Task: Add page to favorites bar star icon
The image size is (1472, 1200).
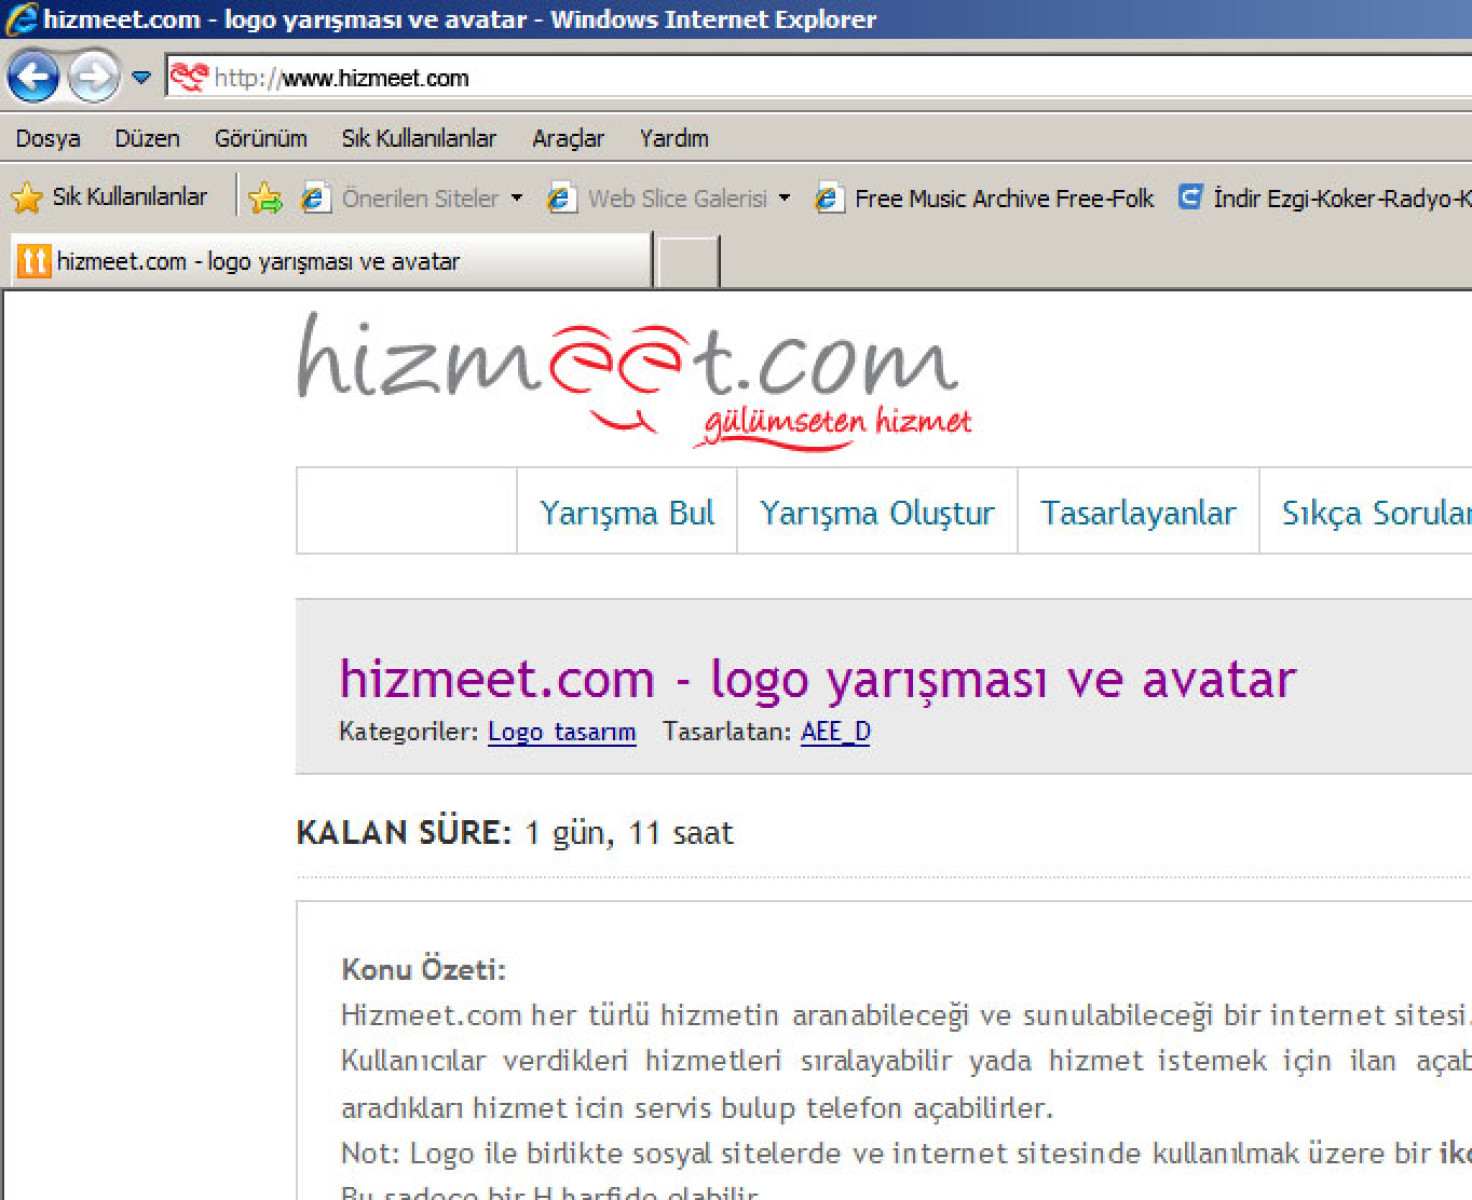Action: tap(266, 198)
